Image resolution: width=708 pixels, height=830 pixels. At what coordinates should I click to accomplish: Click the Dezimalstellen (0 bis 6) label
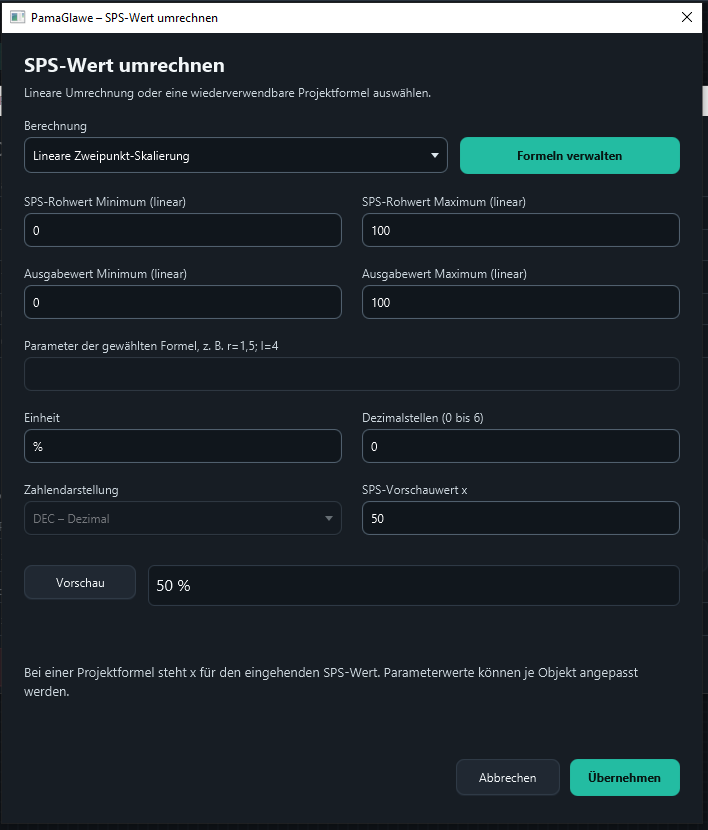click(x=423, y=418)
